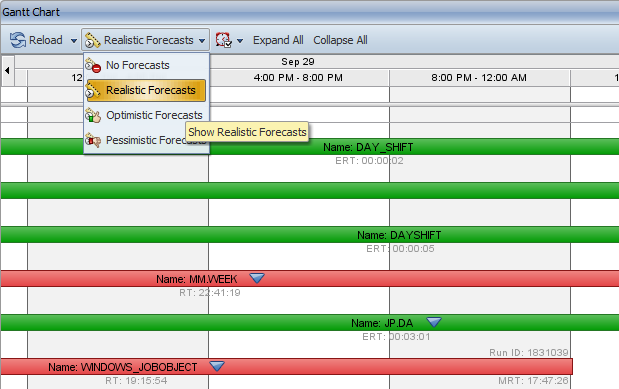Open the Reload dropdown arrow
Viewport: 619px width, 389px height.
tap(73, 40)
